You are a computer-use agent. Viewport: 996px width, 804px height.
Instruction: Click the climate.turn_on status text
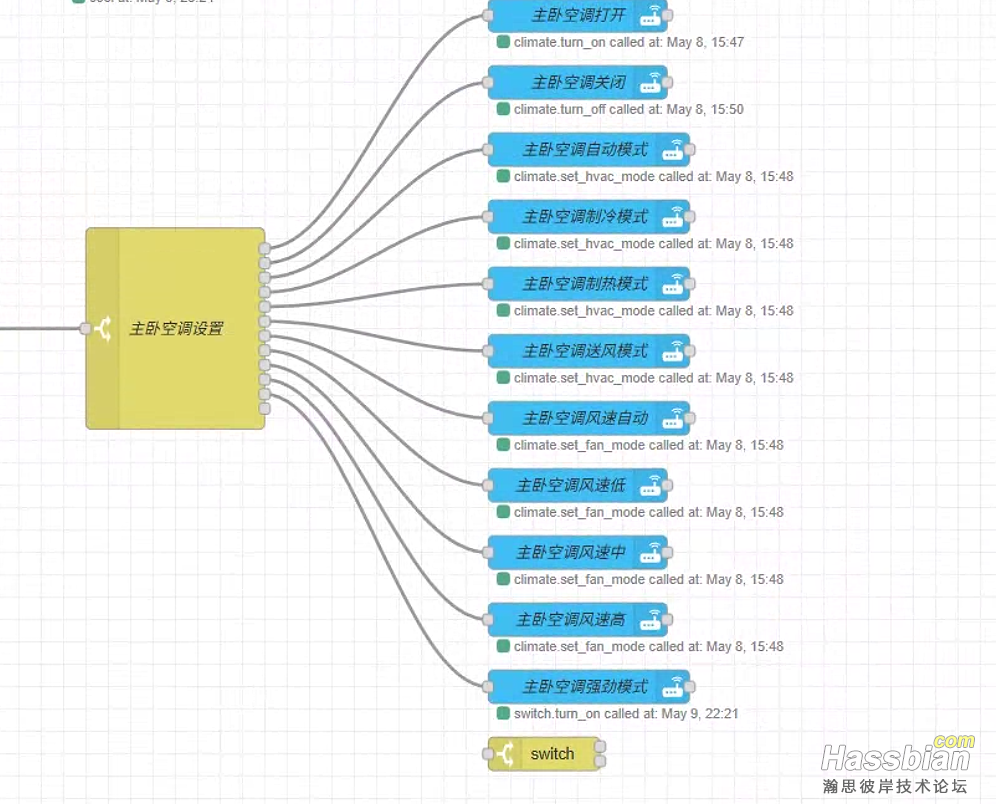(629, 43)
